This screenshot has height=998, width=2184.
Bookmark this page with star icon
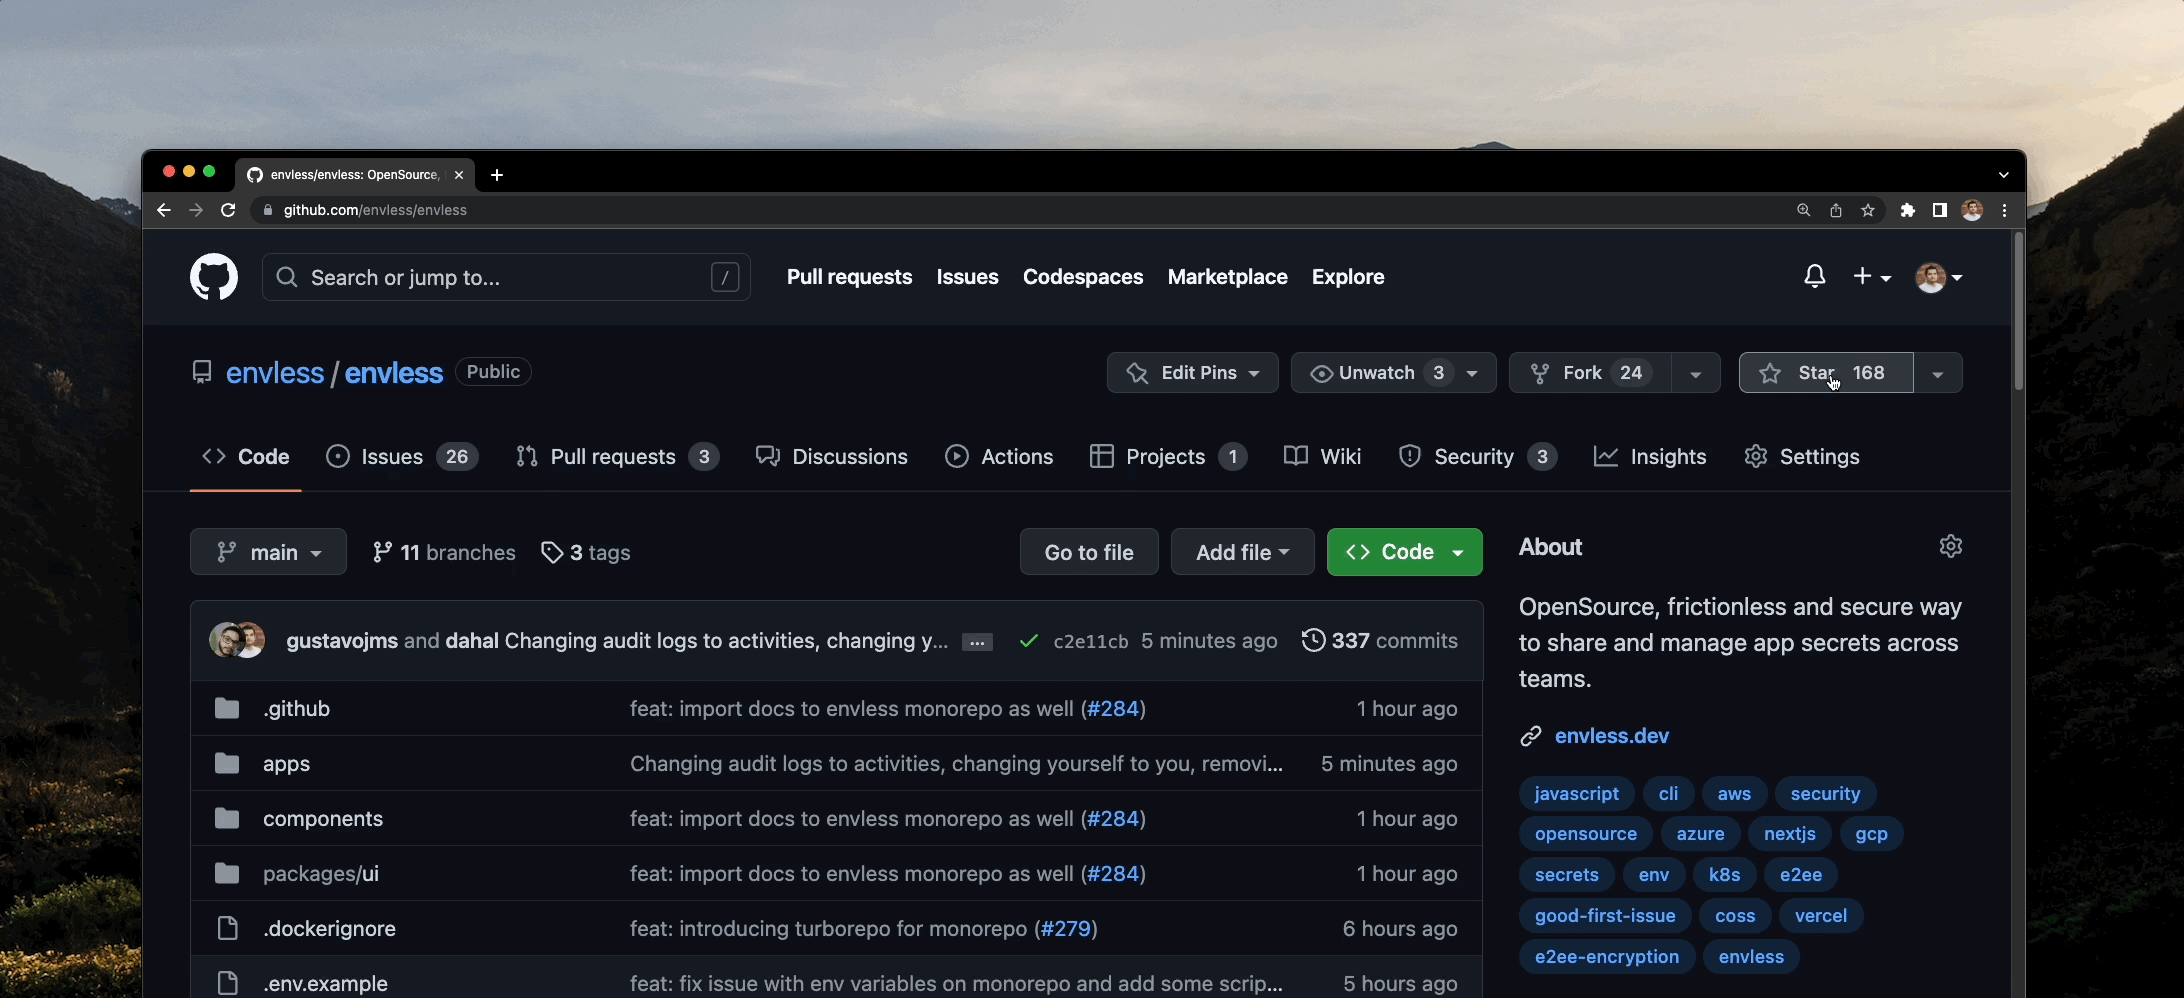click(1868, 210)
